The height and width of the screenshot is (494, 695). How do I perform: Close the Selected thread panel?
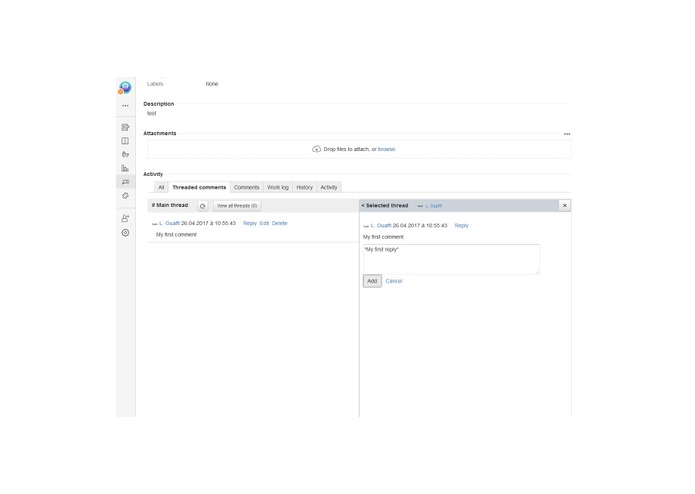pos(565,206)
